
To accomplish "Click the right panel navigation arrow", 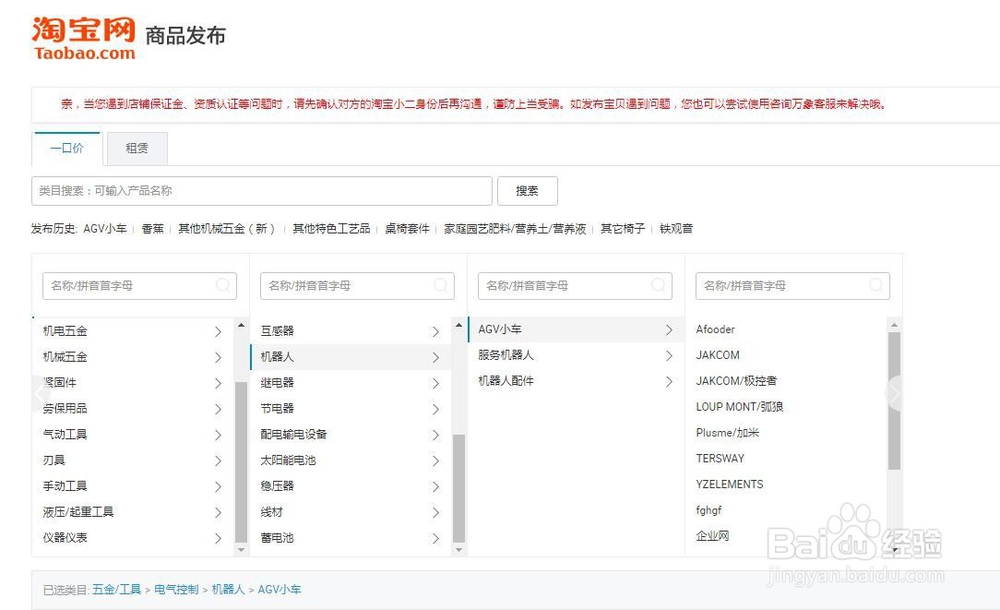I will (895, 393).
